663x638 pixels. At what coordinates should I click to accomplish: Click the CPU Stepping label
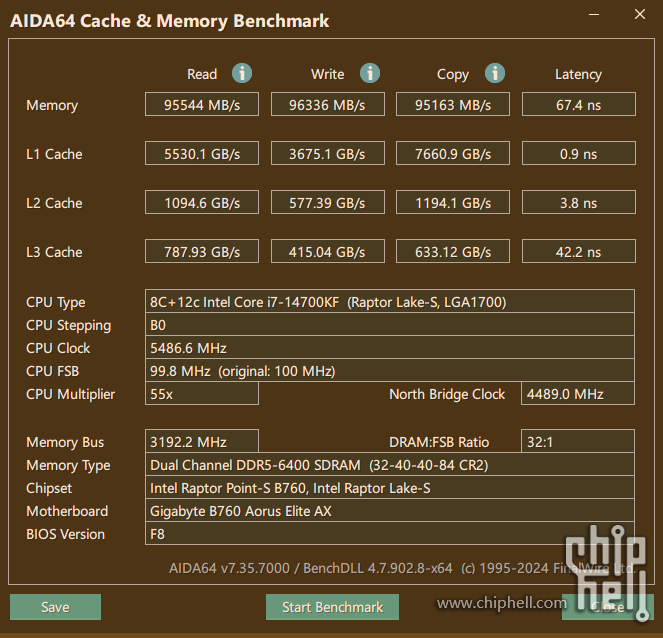click(68, 325)
